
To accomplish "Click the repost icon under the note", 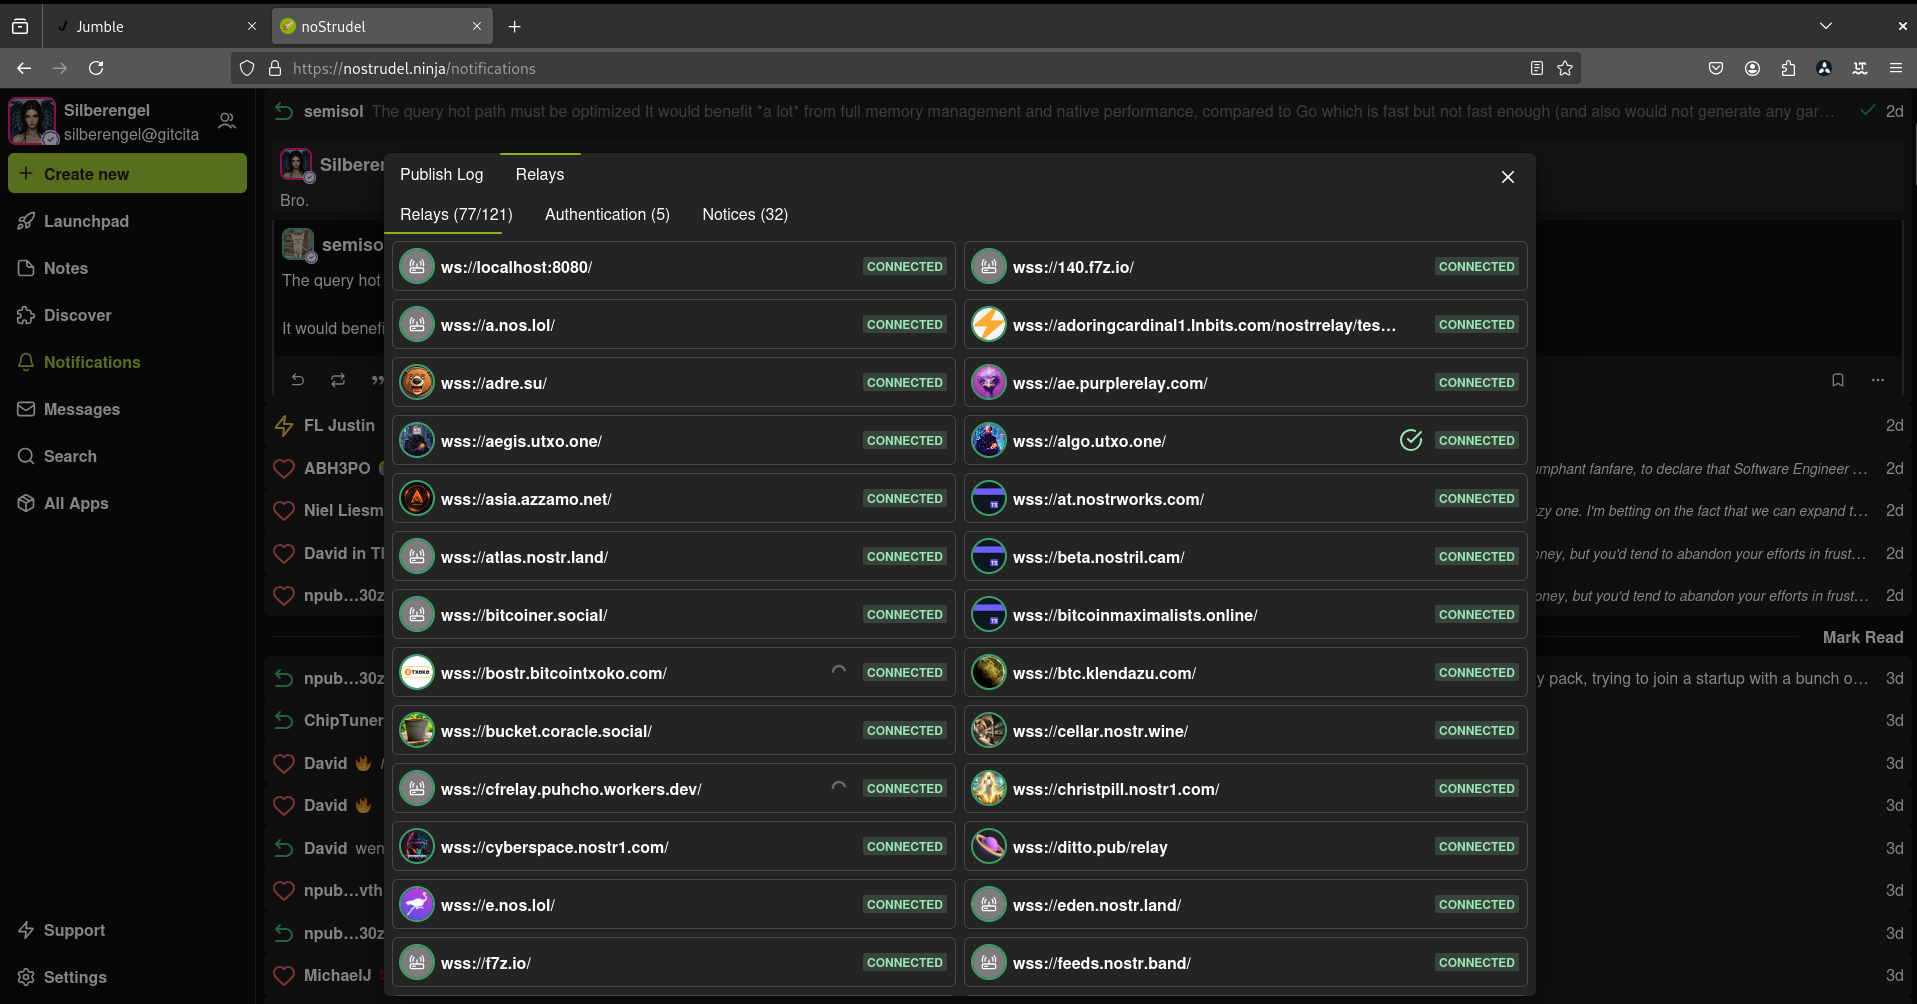I will (338, 380).
